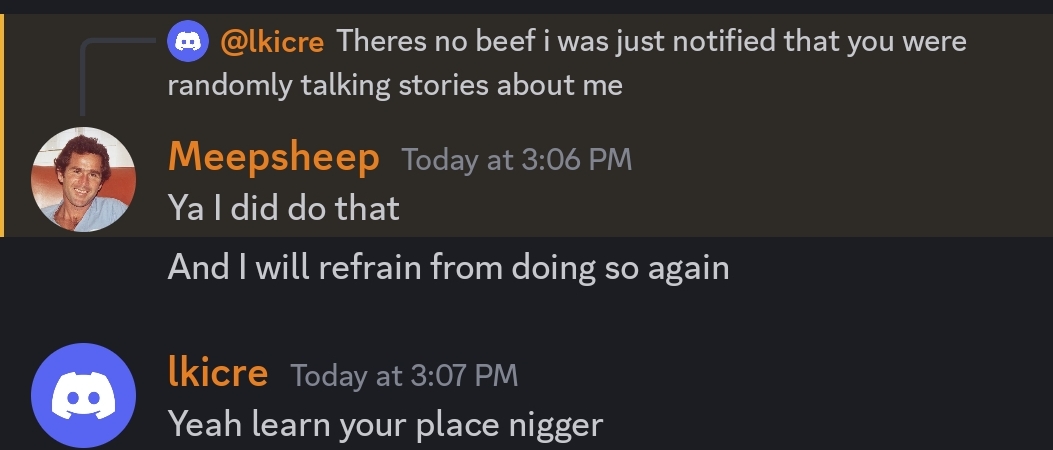1053x450 pixels.
Task: Open Meepsheep's profile picture
Action: click(x=83, y=179)
